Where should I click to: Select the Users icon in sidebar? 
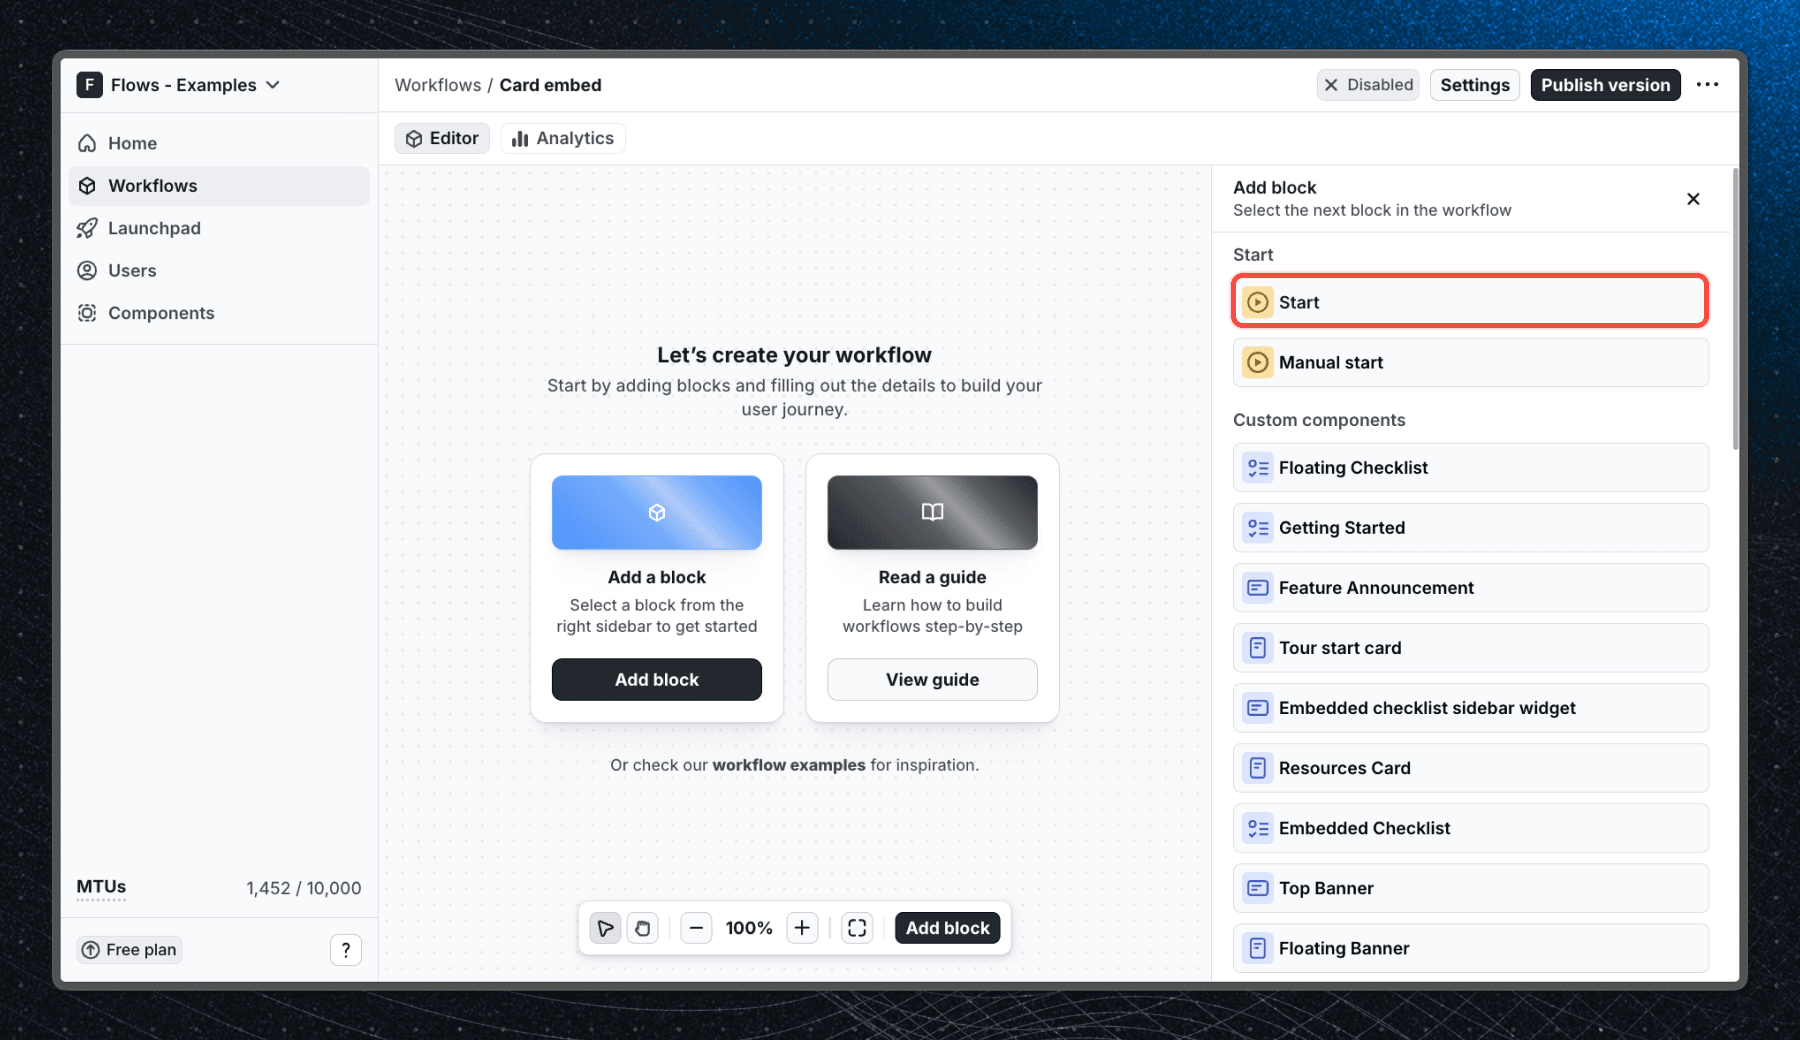(x=88, y=270)
